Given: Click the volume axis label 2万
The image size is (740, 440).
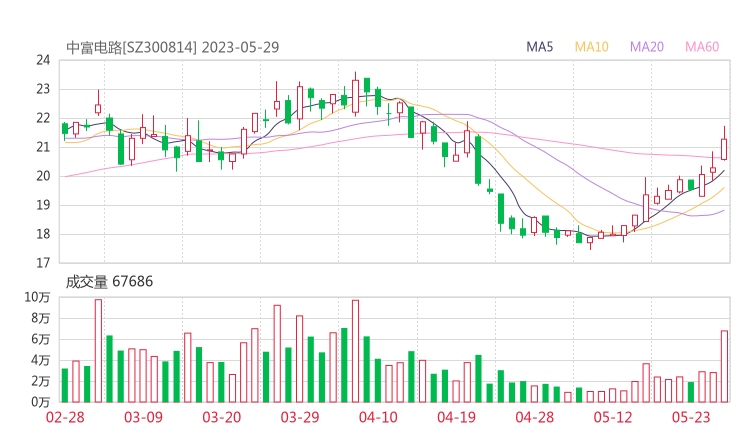Looking at the screenshot, I should point(41,381).
